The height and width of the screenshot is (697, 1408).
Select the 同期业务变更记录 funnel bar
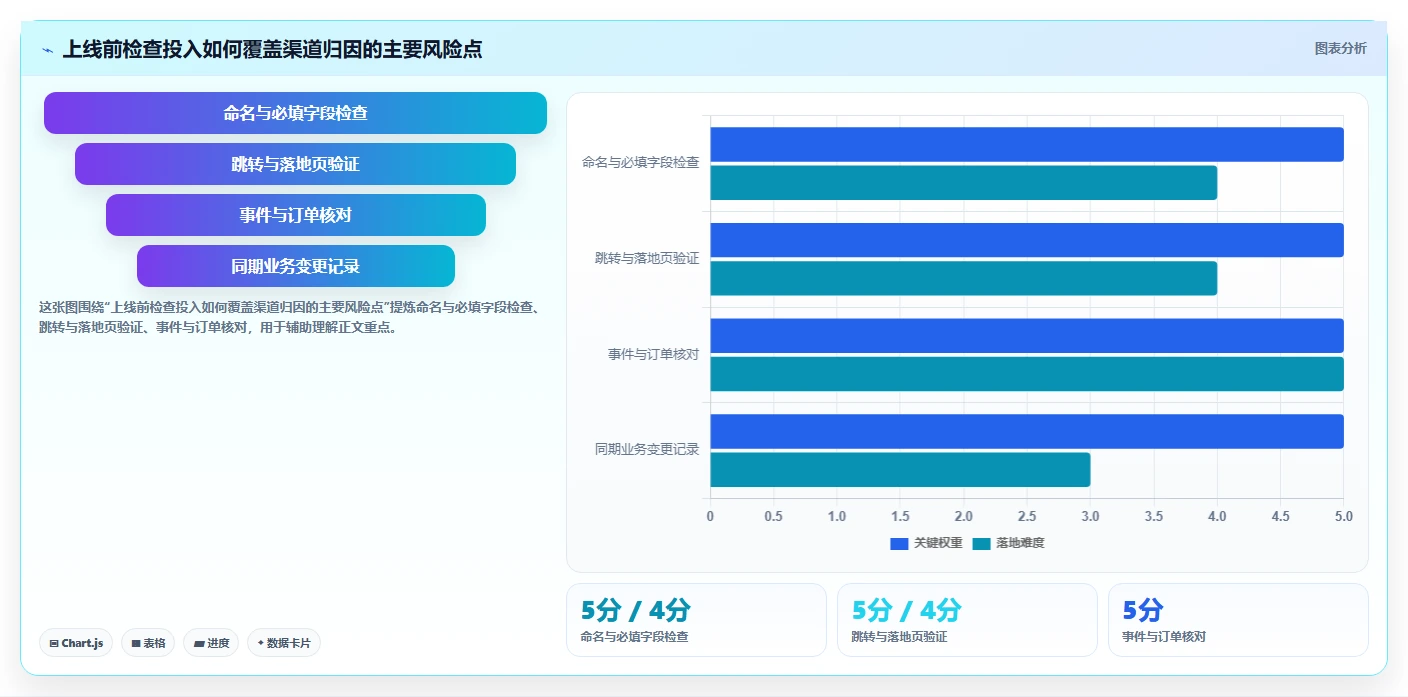tap(295, 266)
